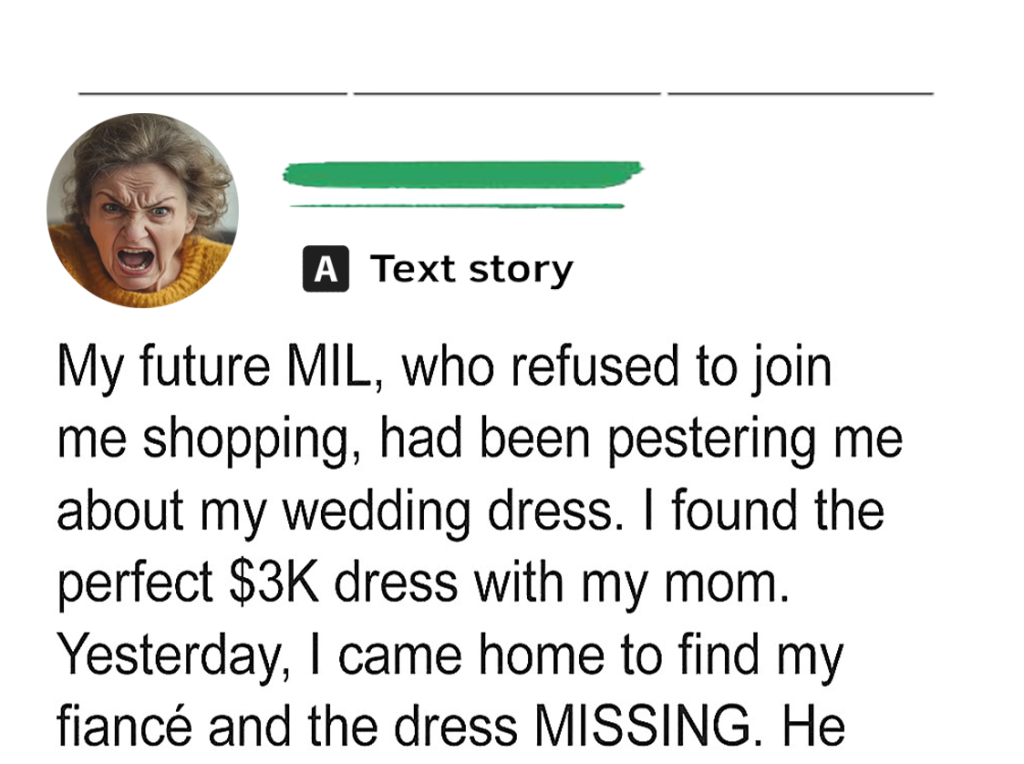
Task: Click the line "about my wedding dress"
Action: coord(470,511)
